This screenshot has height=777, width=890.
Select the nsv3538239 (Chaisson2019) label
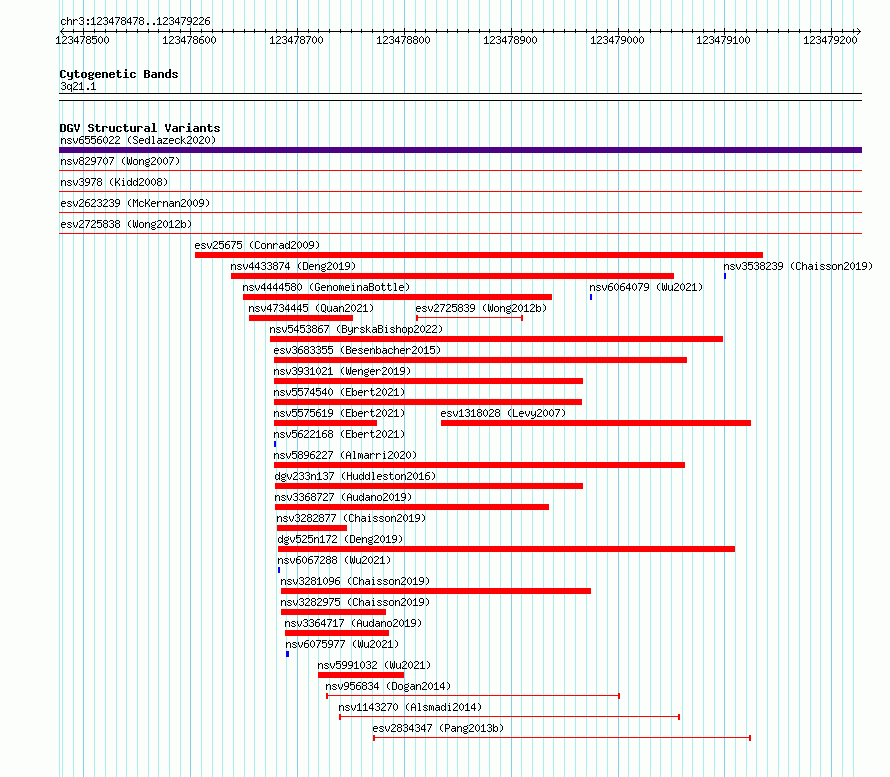tap(798, 266)
